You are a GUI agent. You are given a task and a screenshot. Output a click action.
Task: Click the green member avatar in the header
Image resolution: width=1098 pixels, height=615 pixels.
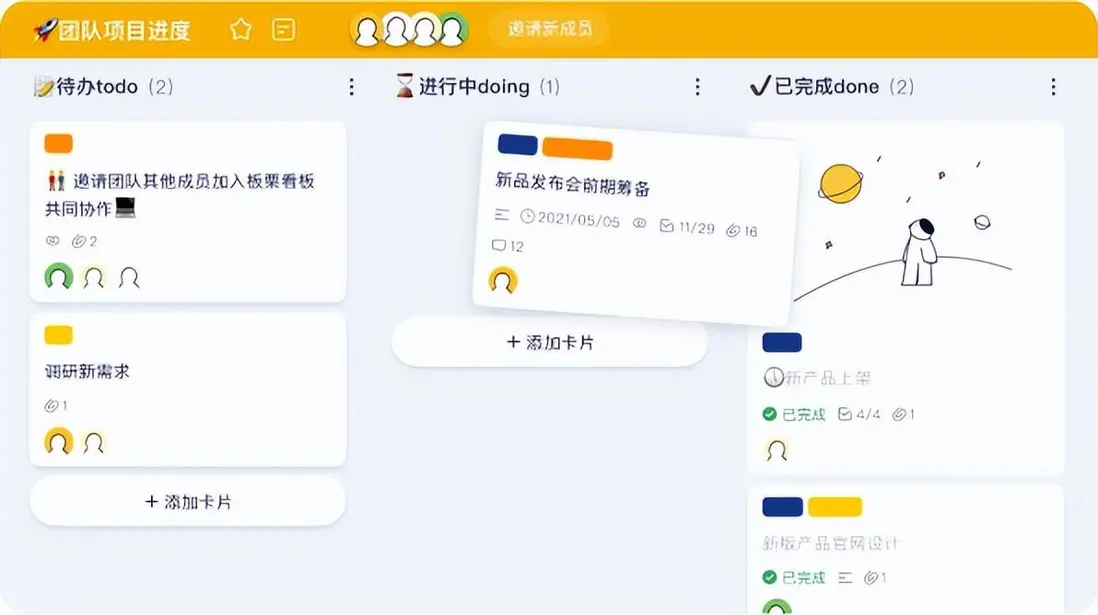point(452,30)
